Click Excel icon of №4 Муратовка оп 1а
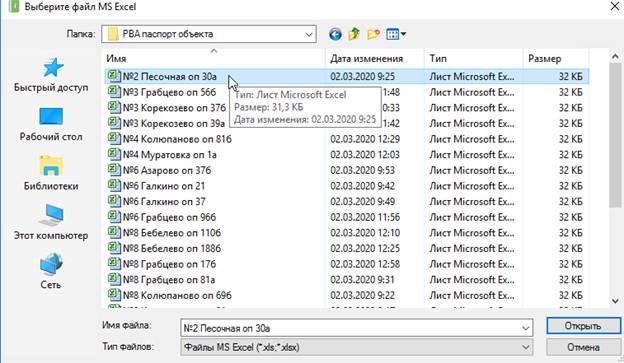This screenshot has height=363, width=624. [114, 154]
